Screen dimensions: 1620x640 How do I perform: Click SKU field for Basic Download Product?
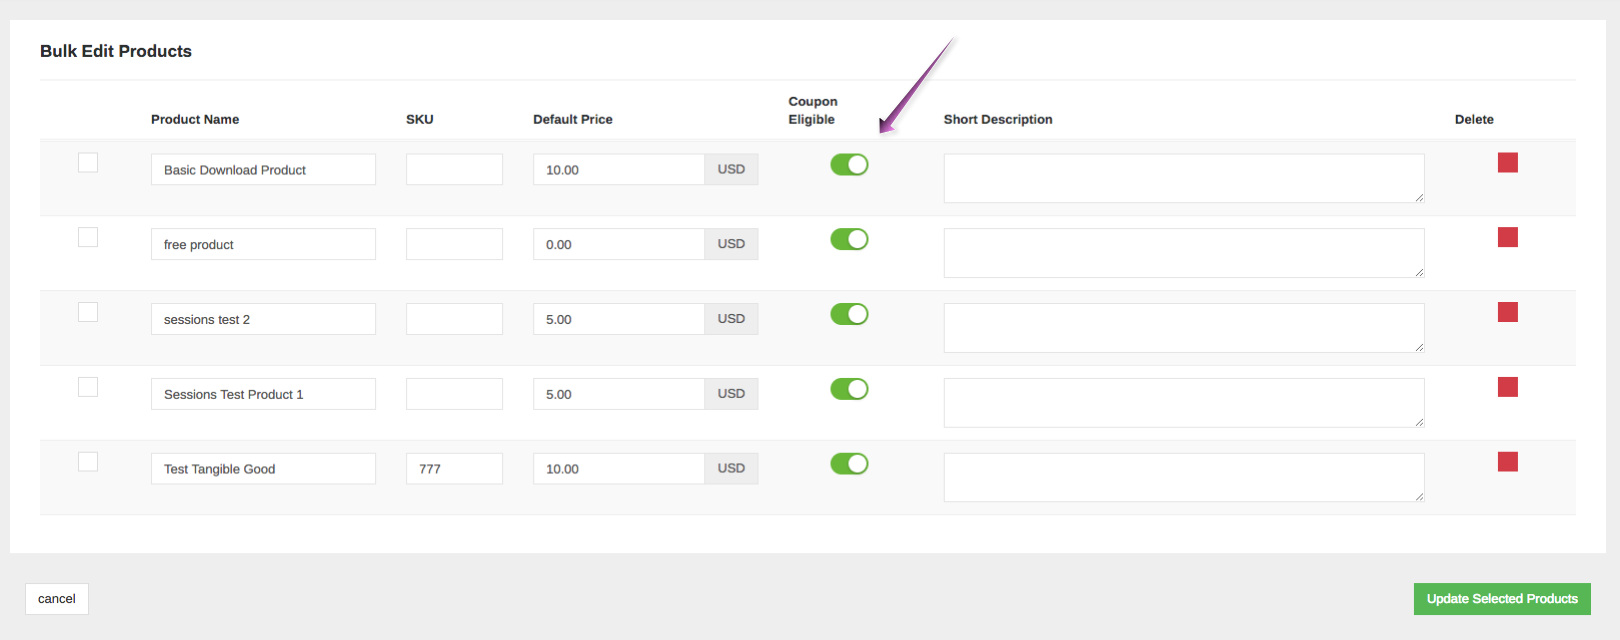coord(454,169)
